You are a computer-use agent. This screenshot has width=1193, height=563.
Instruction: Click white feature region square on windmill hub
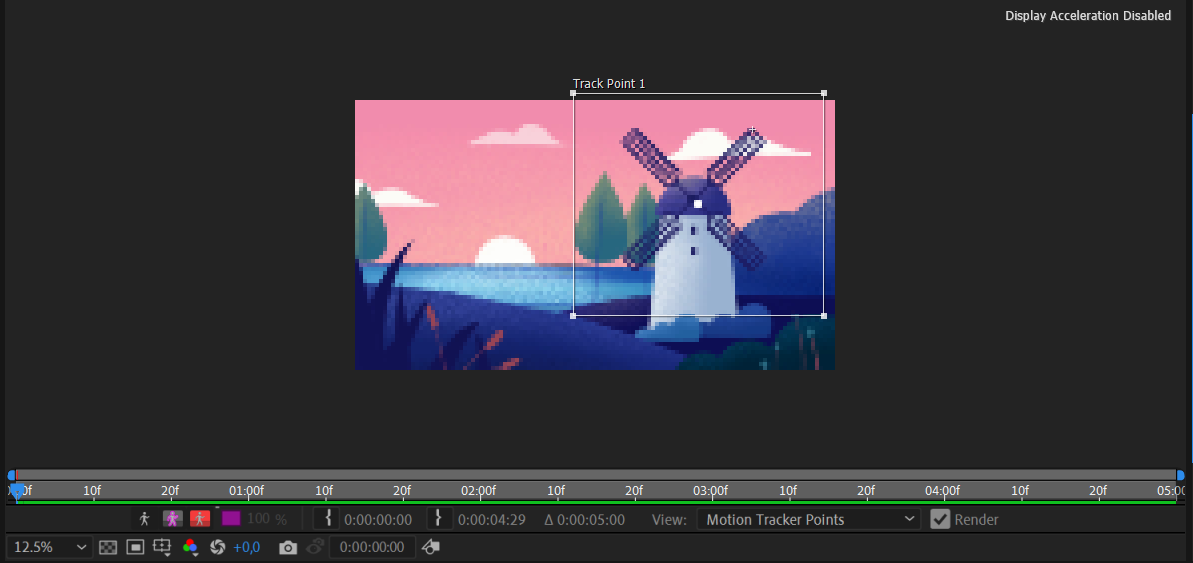click(x=698, y=204)
